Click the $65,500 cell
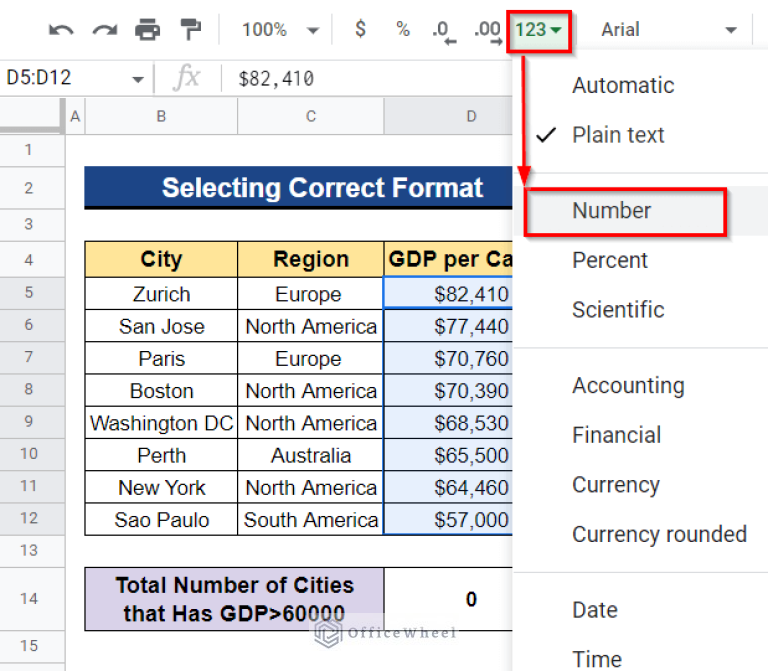Screen dimensions: 768x671 click(x=448, y=455)
